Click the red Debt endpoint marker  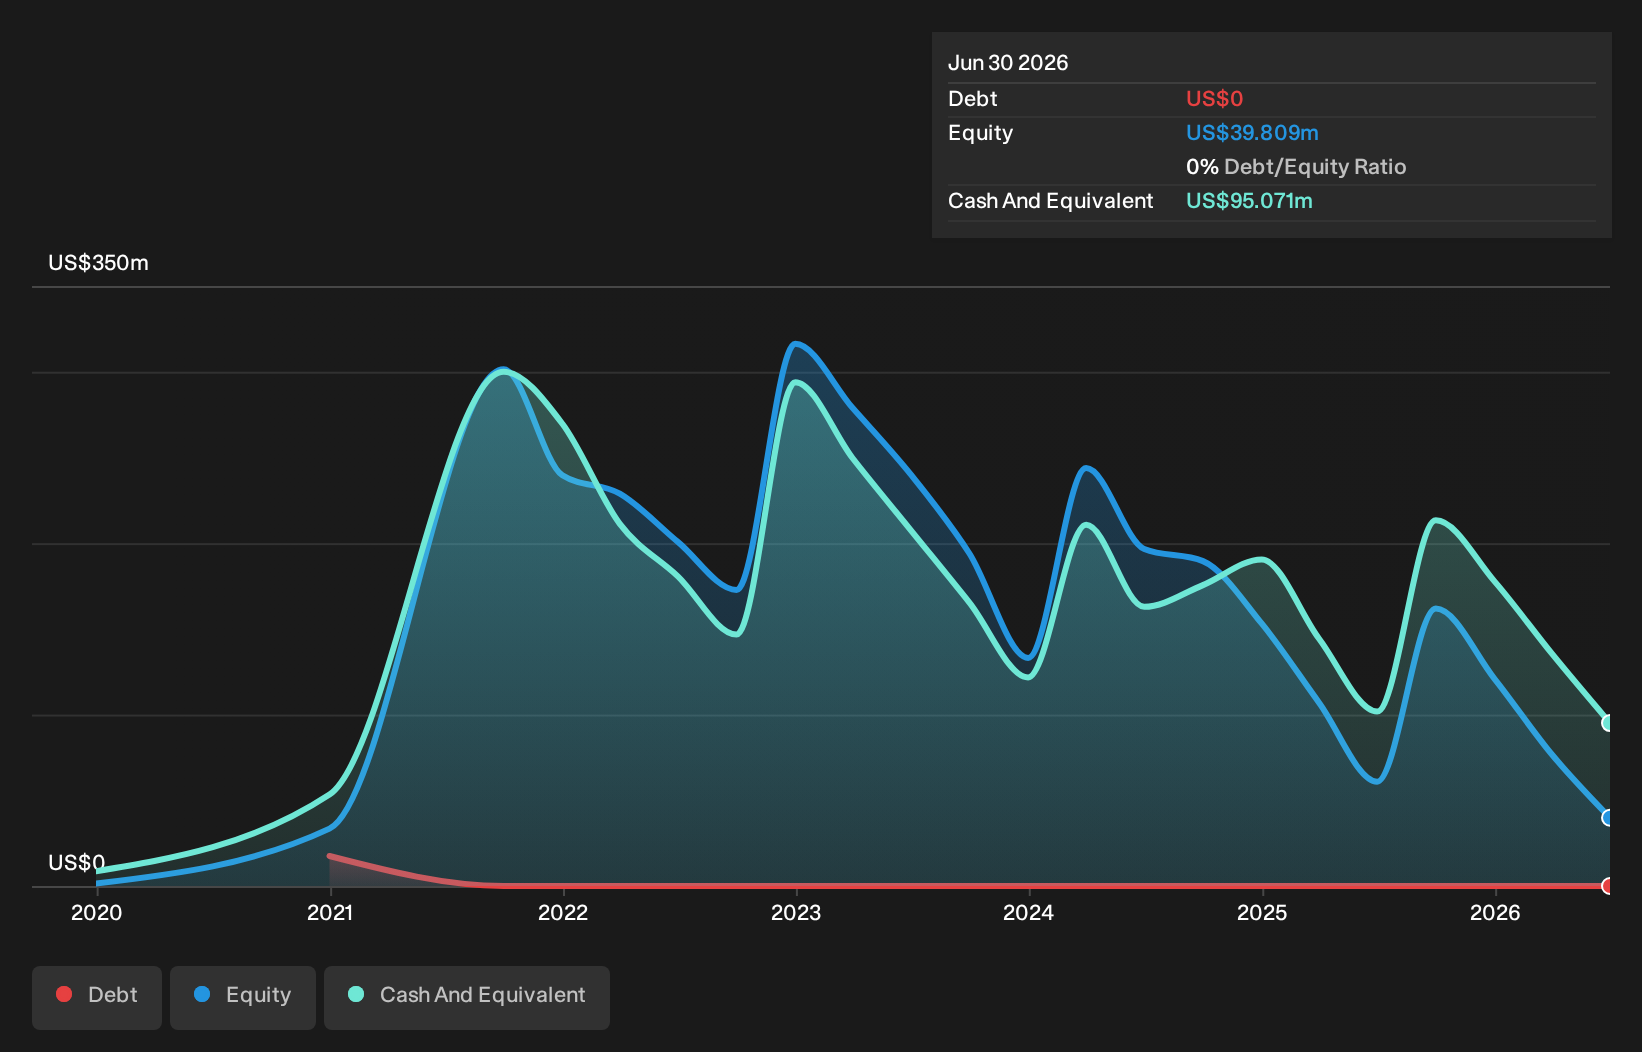tap(1607, 886)
